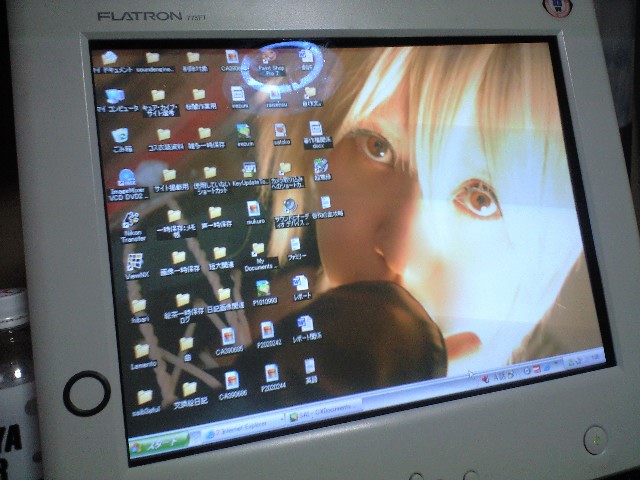640x480 pixels.
Task: Open the My Documents shortcut folder
Action: [x=260, y=256]
